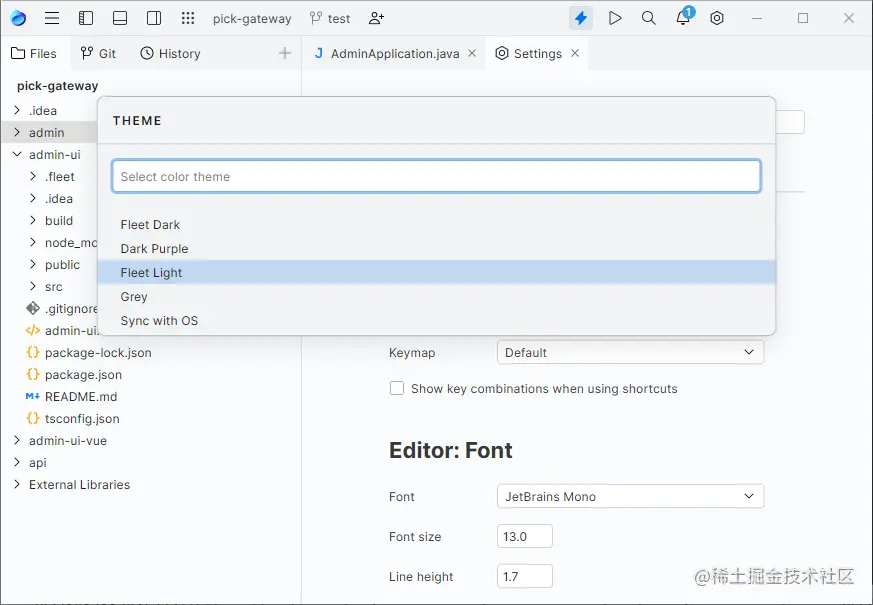
Task: Open the tools grid icon
Action: click(x=188, y=18)
